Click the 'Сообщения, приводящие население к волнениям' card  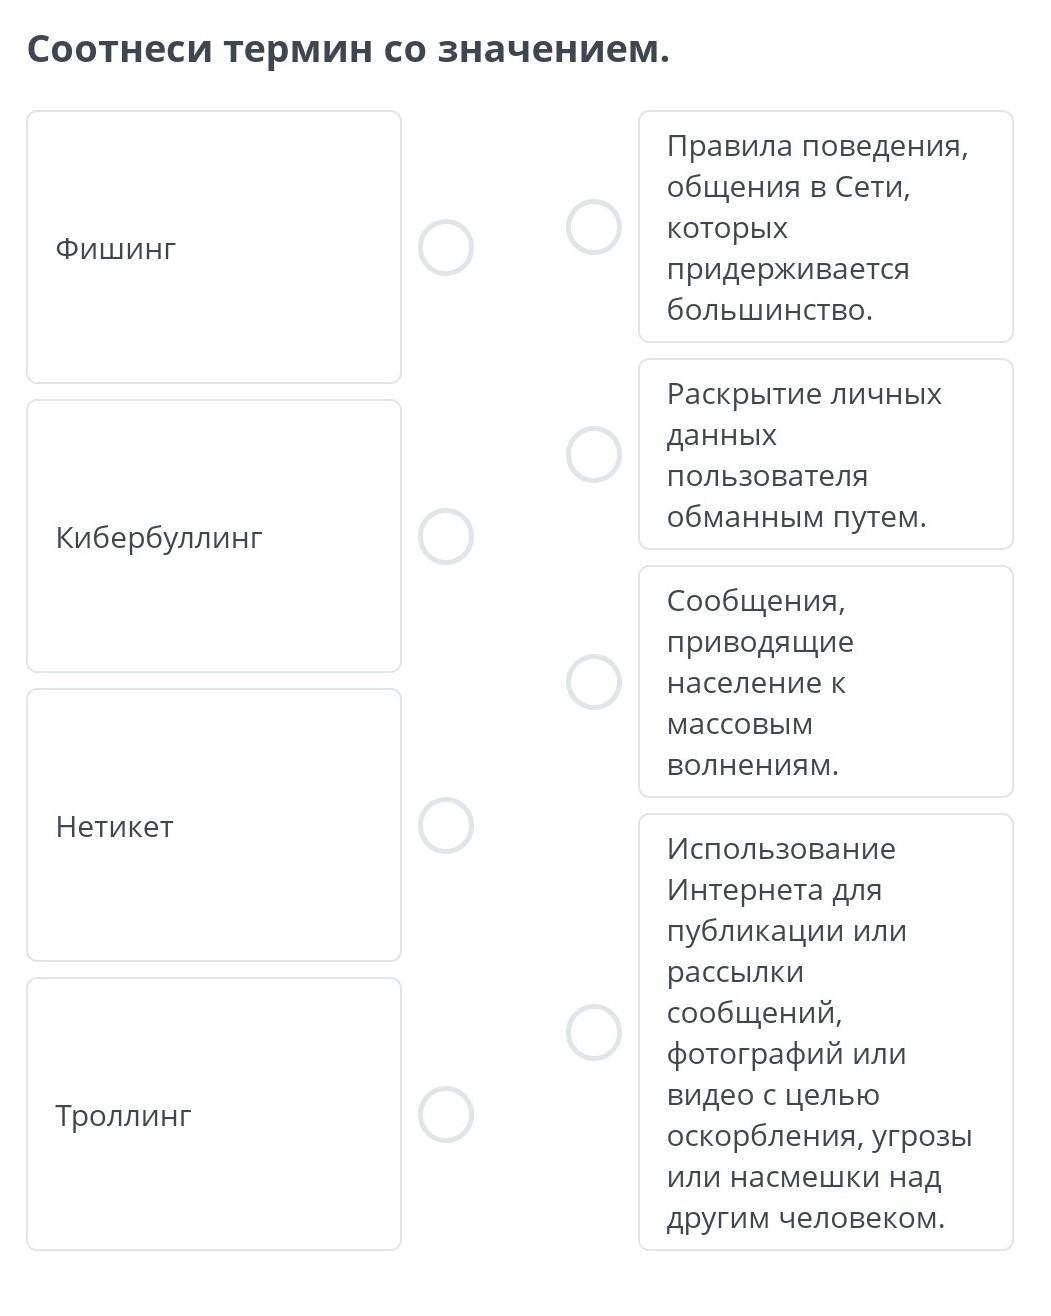[x=826, y=682]
